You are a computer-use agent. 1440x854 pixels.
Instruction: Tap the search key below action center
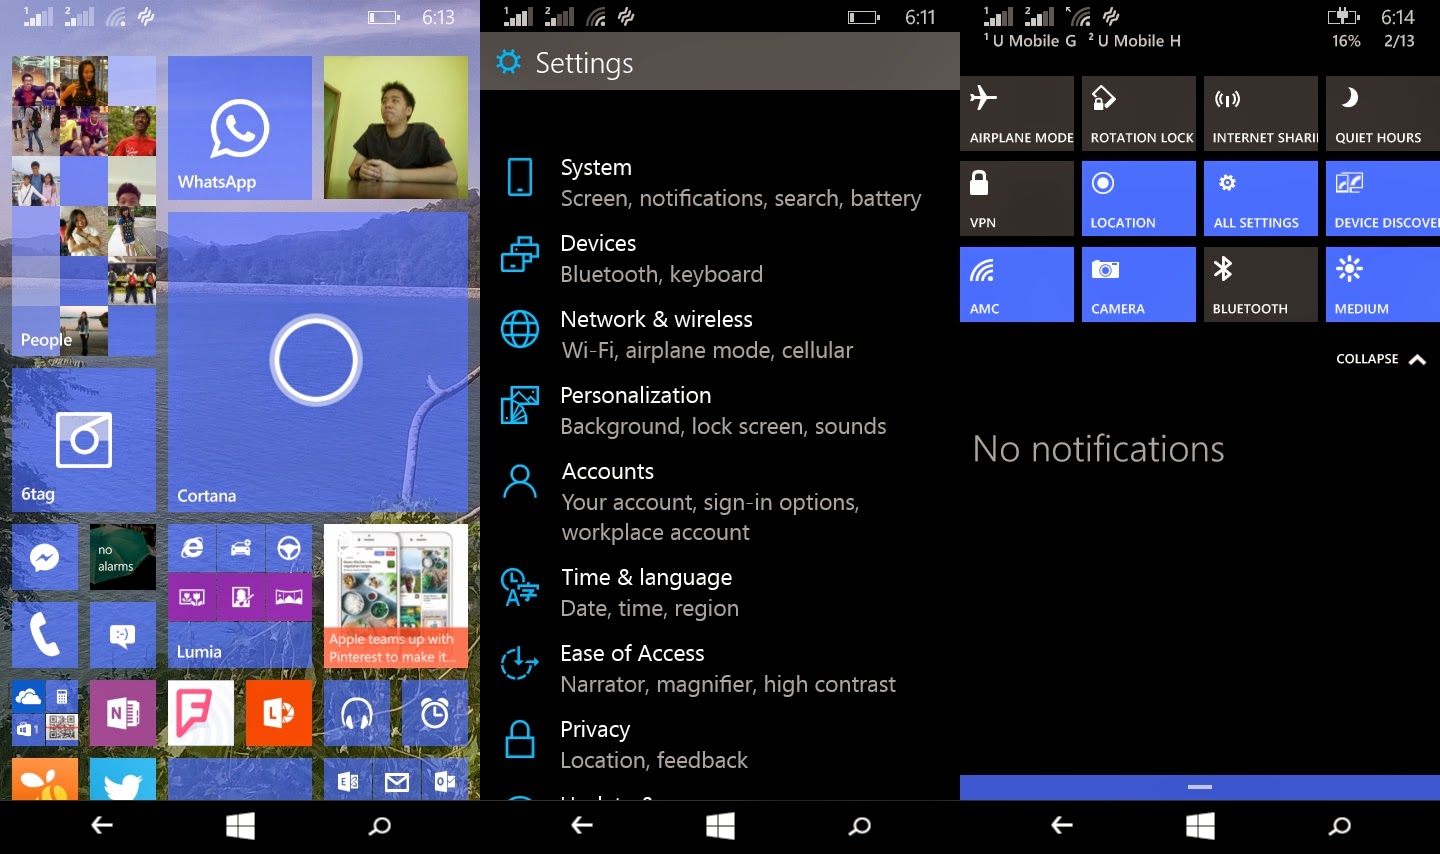coord(1340,826)
